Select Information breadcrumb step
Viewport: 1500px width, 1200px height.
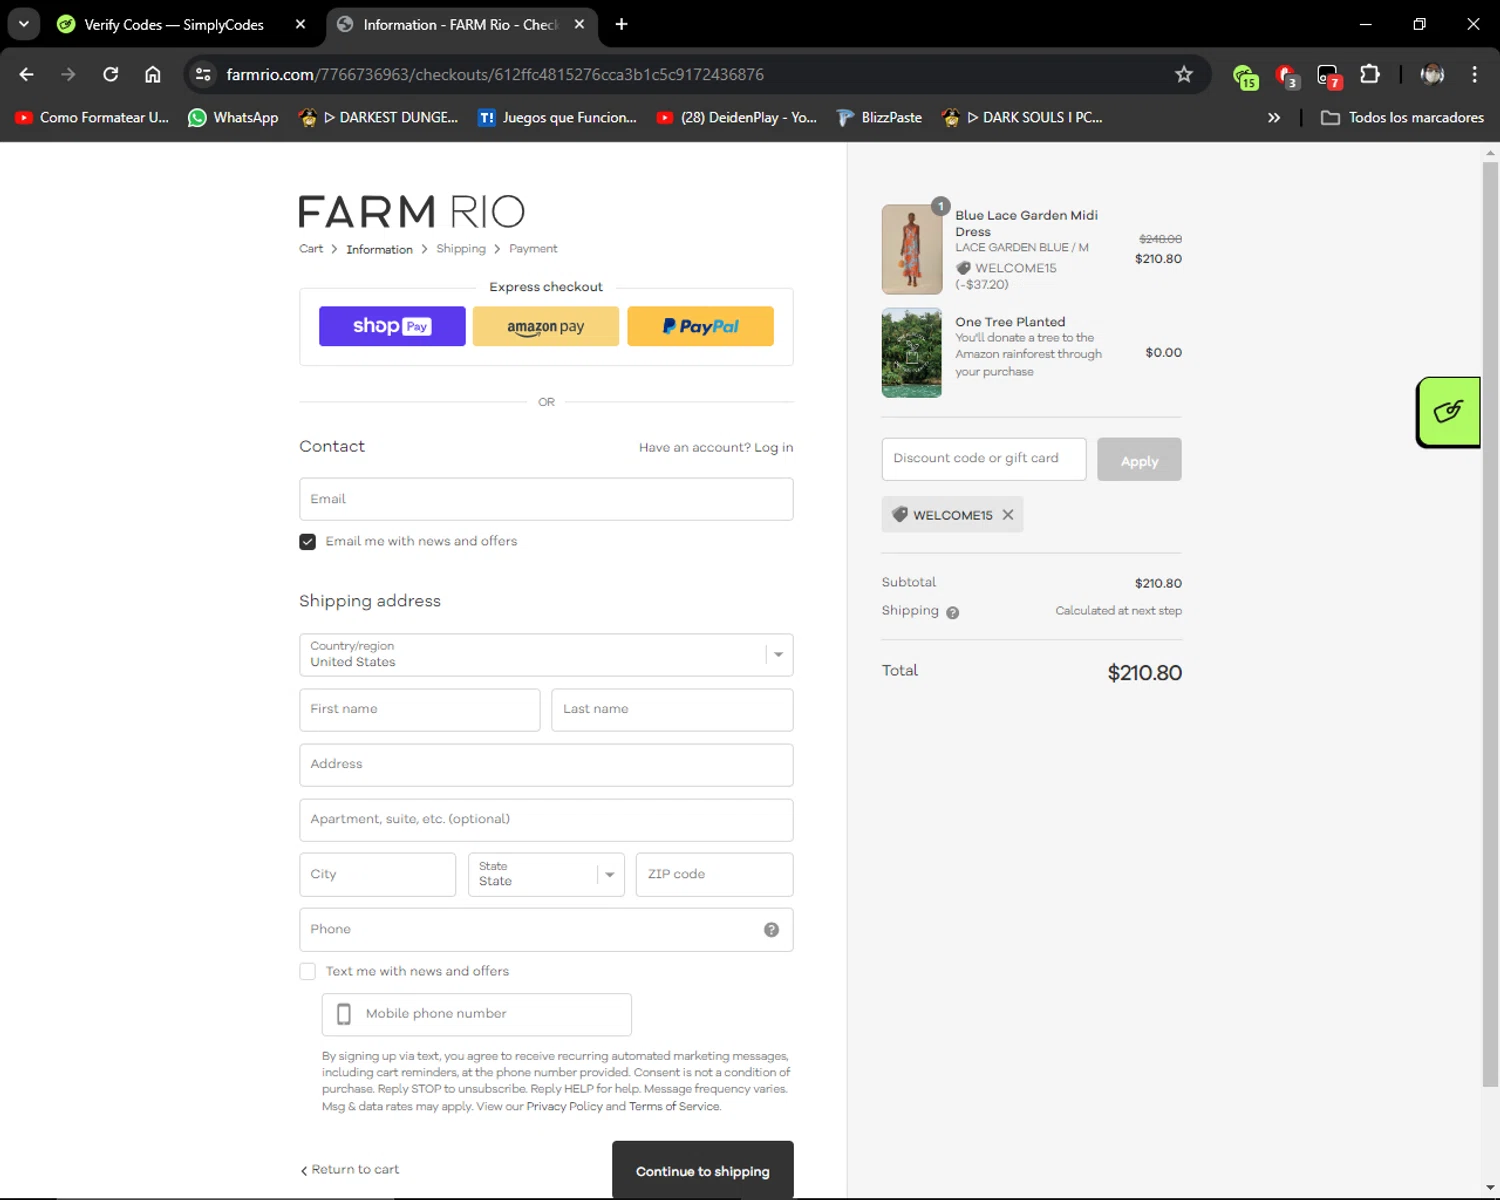(379, 249)
